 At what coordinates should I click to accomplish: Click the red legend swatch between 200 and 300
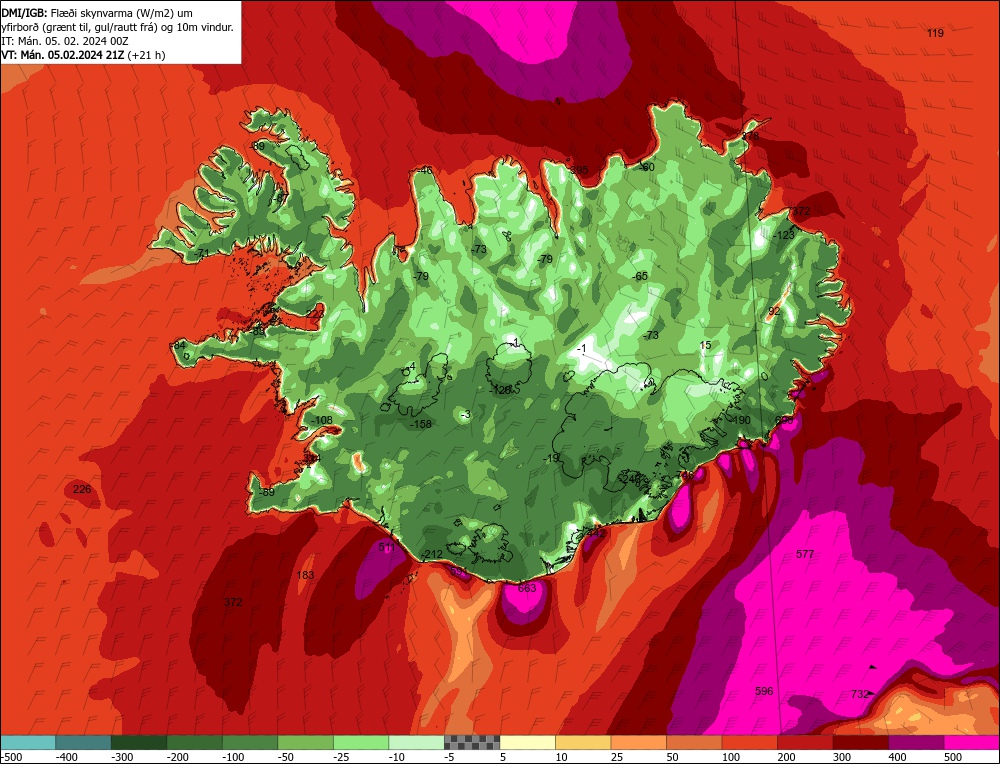805,742
